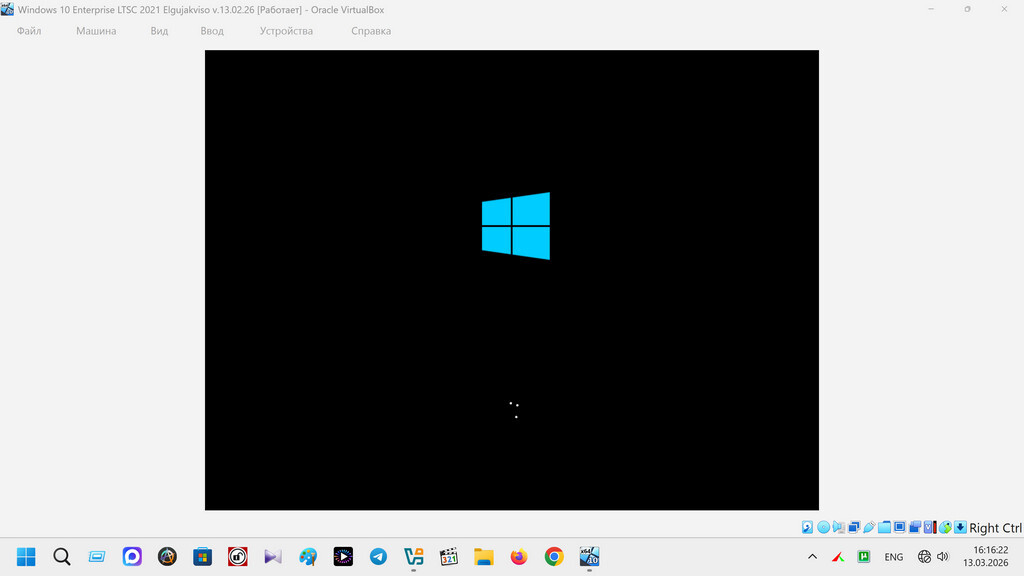Open the Вид menu
Viewport: 1024px width, 576px height.
tap(159, 31)
